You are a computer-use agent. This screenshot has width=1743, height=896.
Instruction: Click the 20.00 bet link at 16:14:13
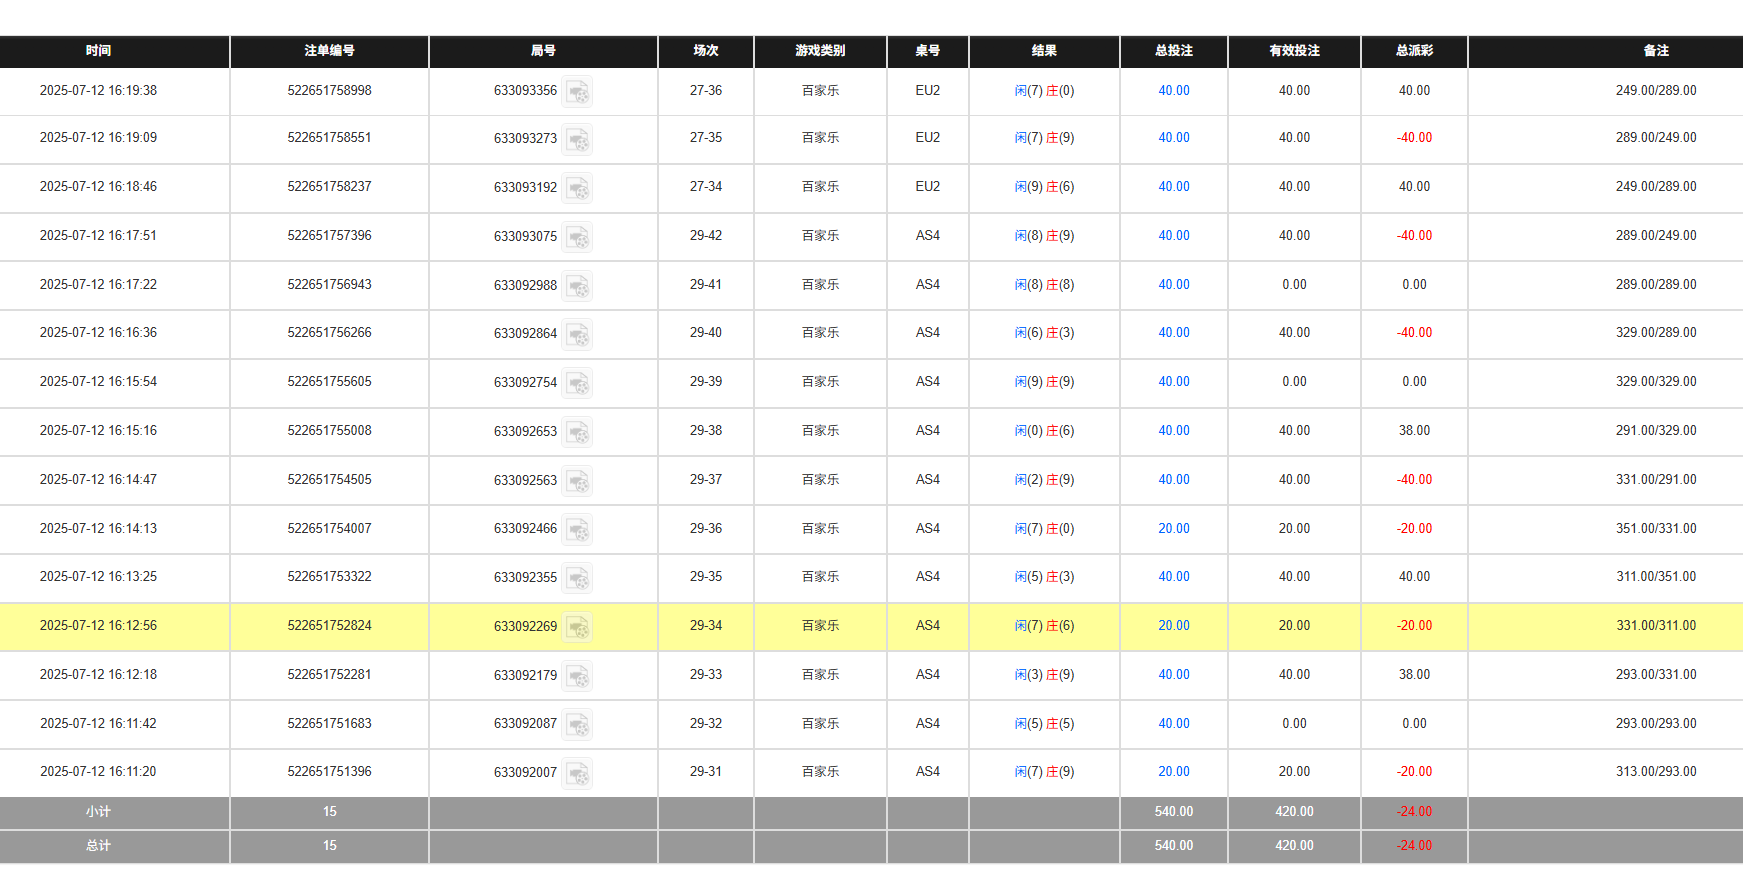click(x=1173, y=529)
